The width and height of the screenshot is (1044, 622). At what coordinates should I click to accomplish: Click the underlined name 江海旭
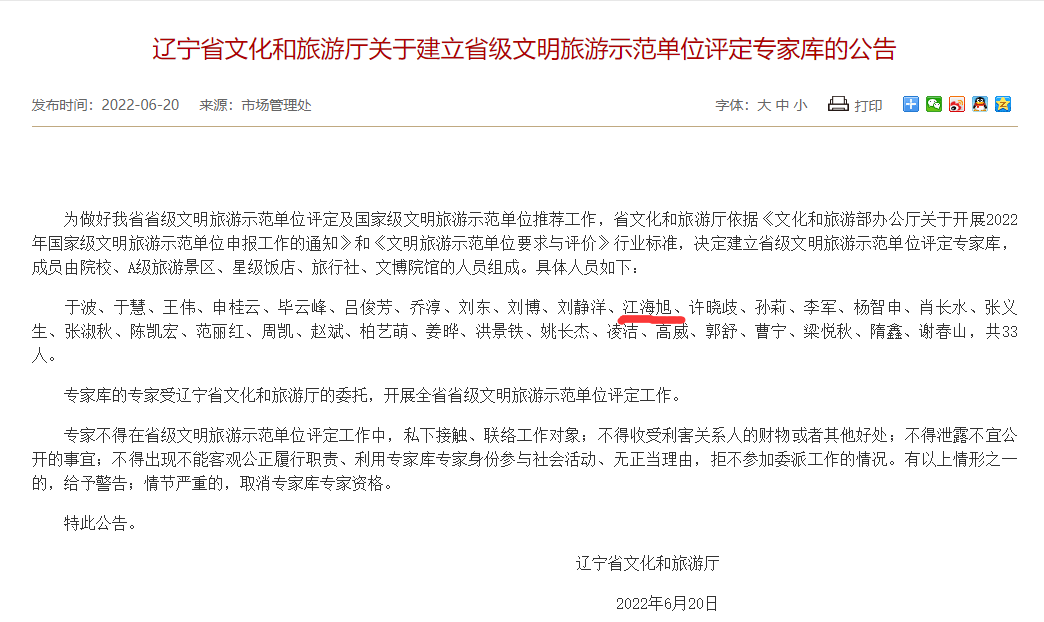pos(647,308)
